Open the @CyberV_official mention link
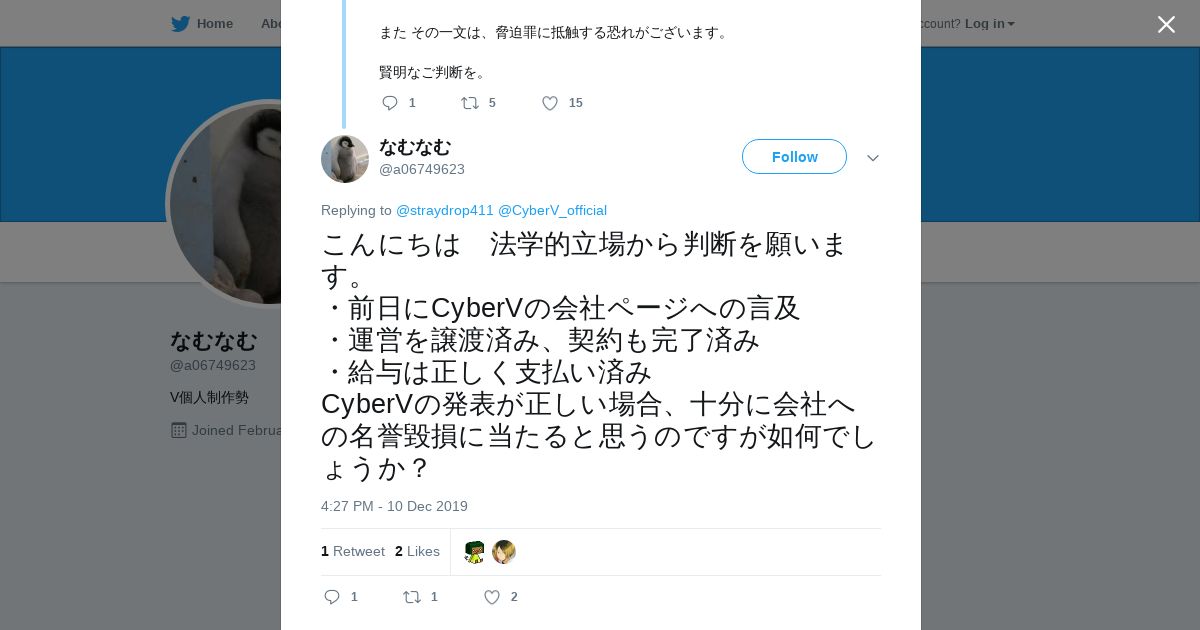This screenshot has width=1200, height=630. point(552,210)
